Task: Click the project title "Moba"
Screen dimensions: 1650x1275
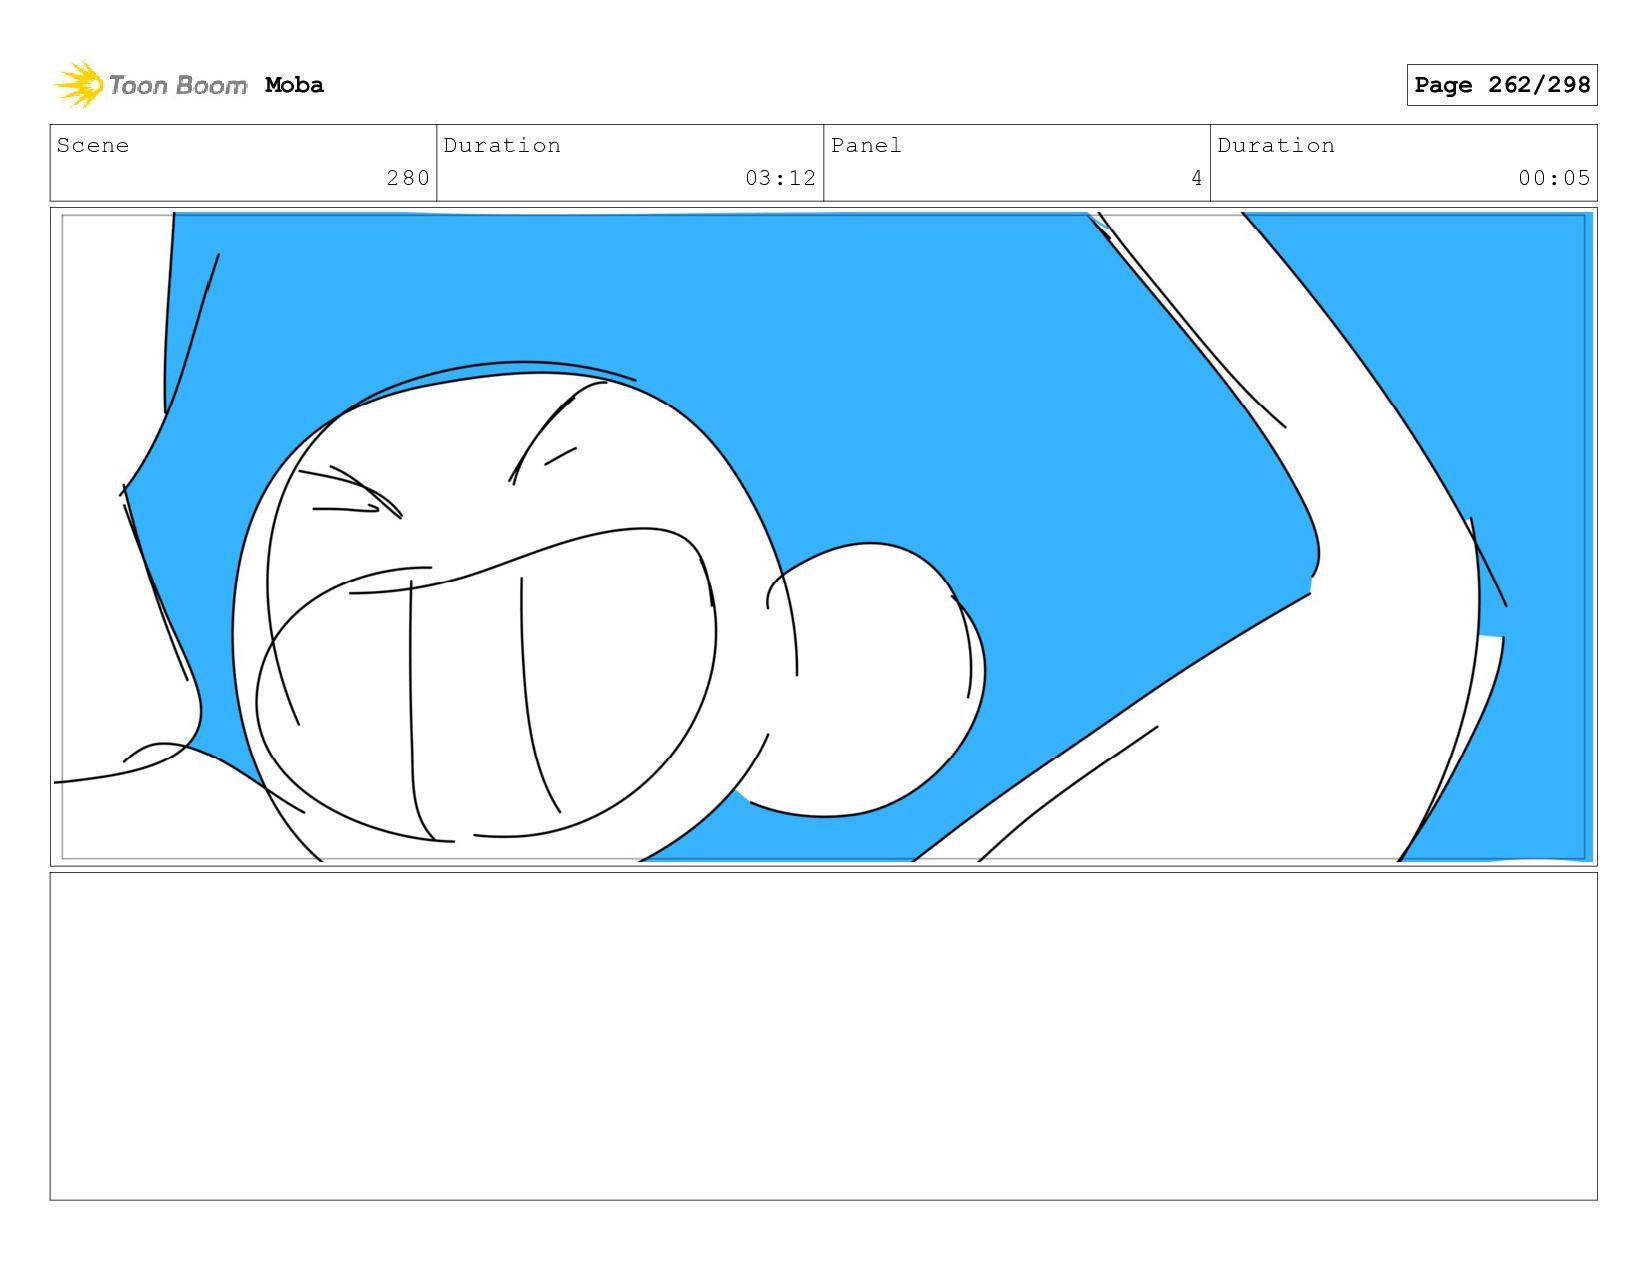Action: (294, 85)
